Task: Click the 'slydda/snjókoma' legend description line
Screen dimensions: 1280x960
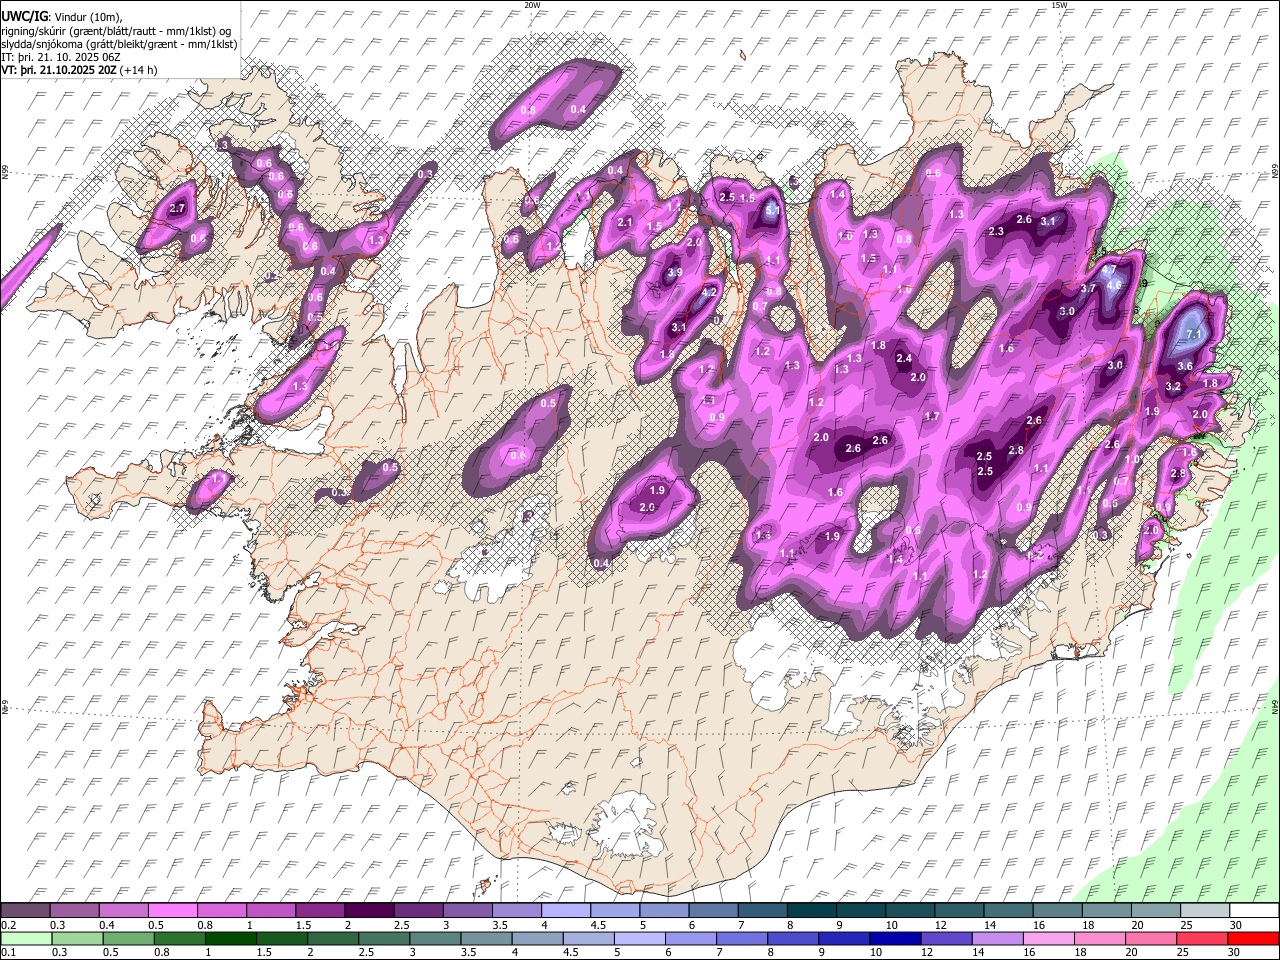Action: coord(119,44)
